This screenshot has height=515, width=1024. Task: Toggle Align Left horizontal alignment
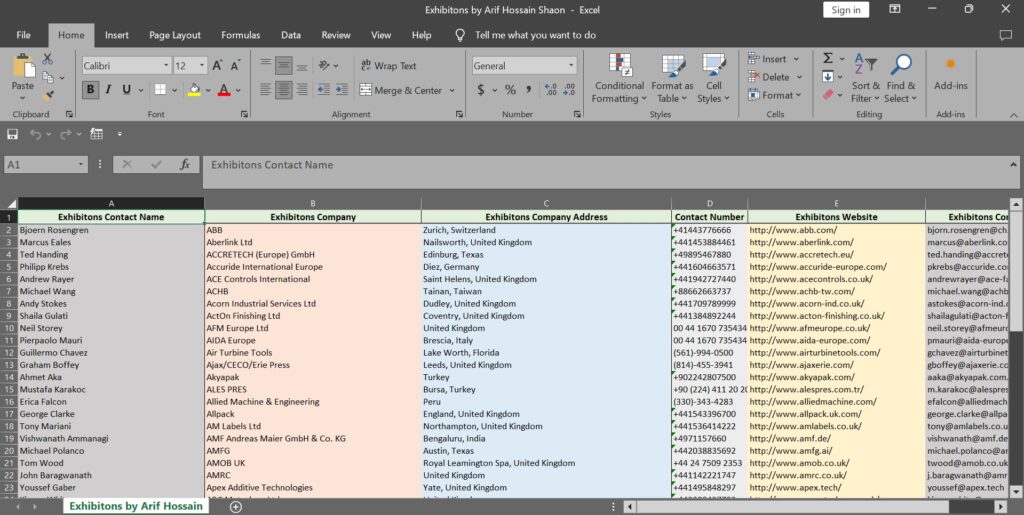pyautogui.click(x=266, y=90)
